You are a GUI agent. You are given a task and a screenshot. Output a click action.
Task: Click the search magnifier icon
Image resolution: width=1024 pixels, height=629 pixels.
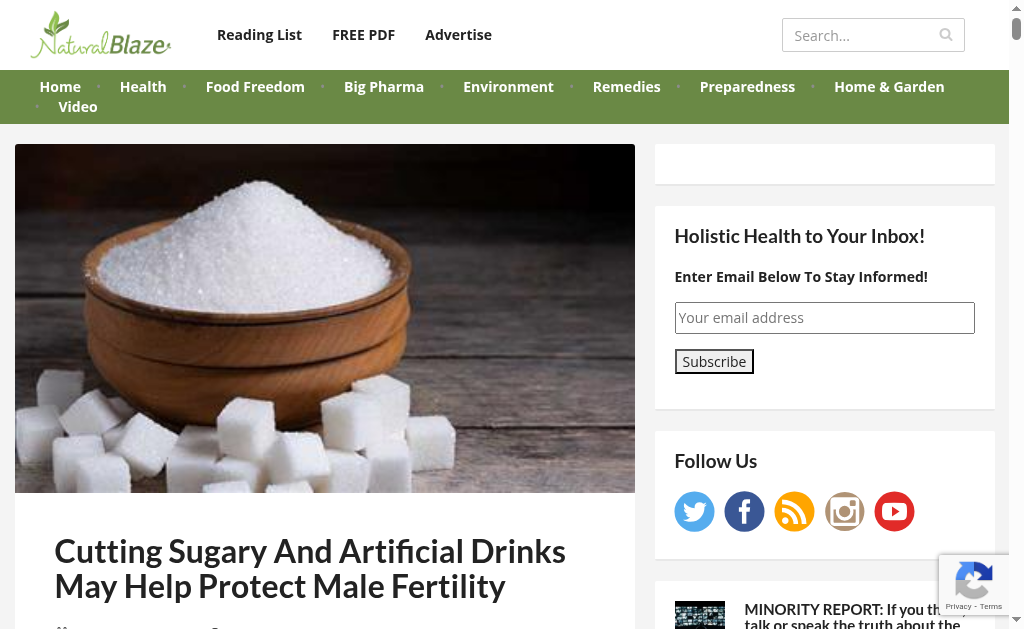[x=946, y=35]
